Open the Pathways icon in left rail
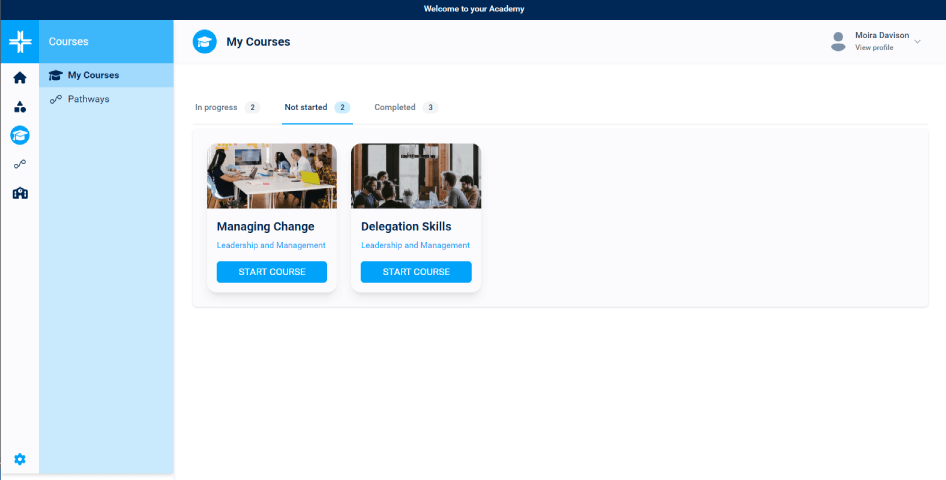This screenshot has width=946, height=480. click(20, 164)
